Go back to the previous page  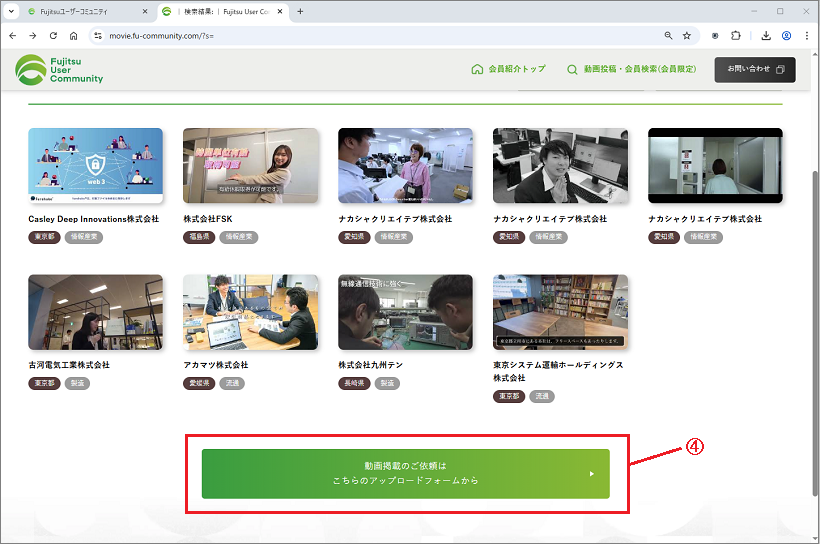pos(13,36)
